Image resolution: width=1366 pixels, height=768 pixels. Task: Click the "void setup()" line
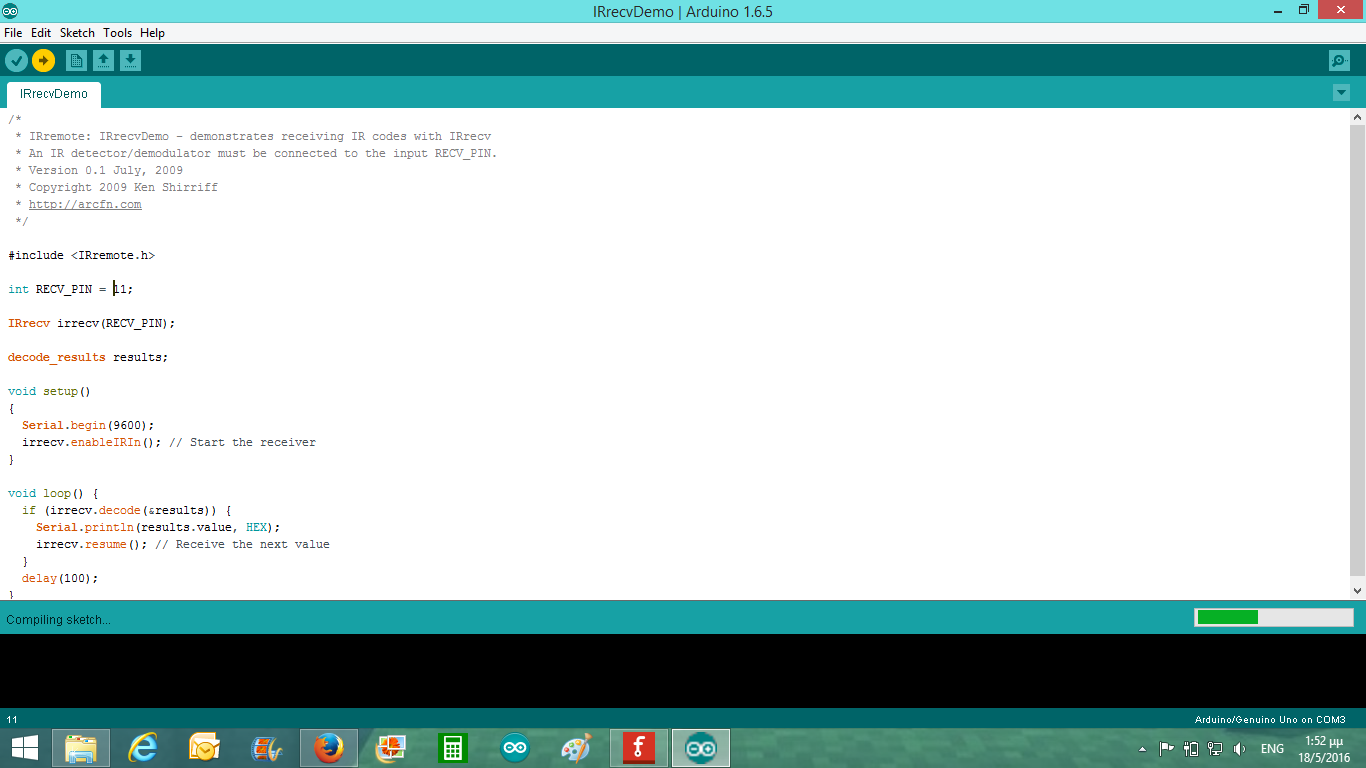[49, 392]
